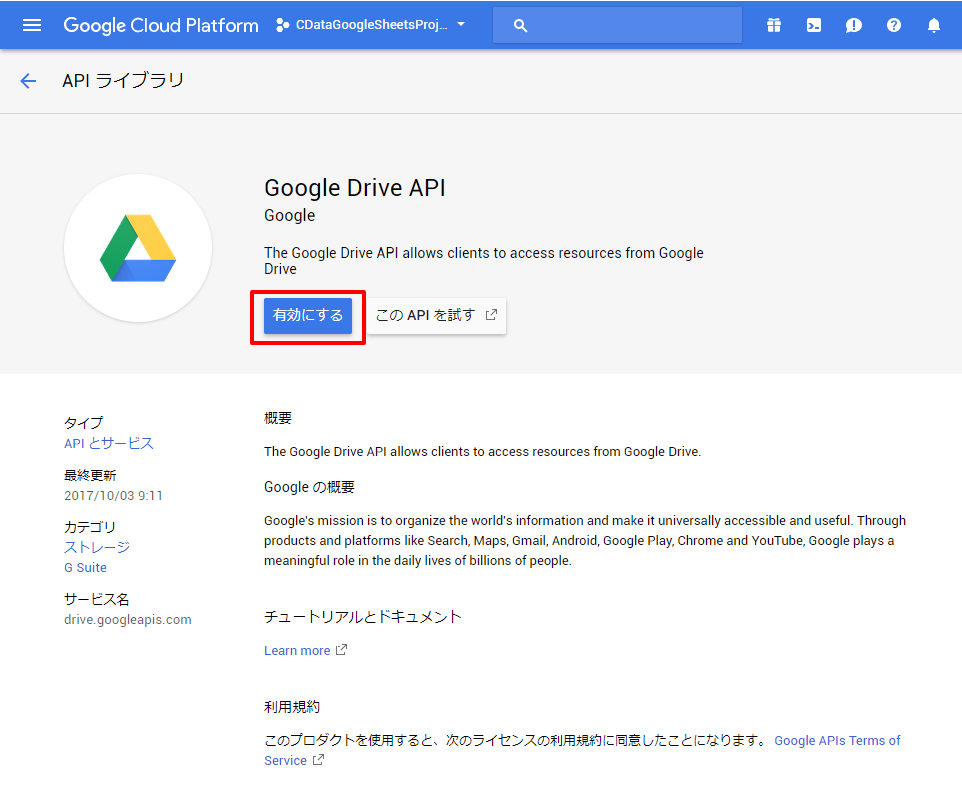
Task: Click the 利用規約 heading
Action: click(x=292, y=707)
